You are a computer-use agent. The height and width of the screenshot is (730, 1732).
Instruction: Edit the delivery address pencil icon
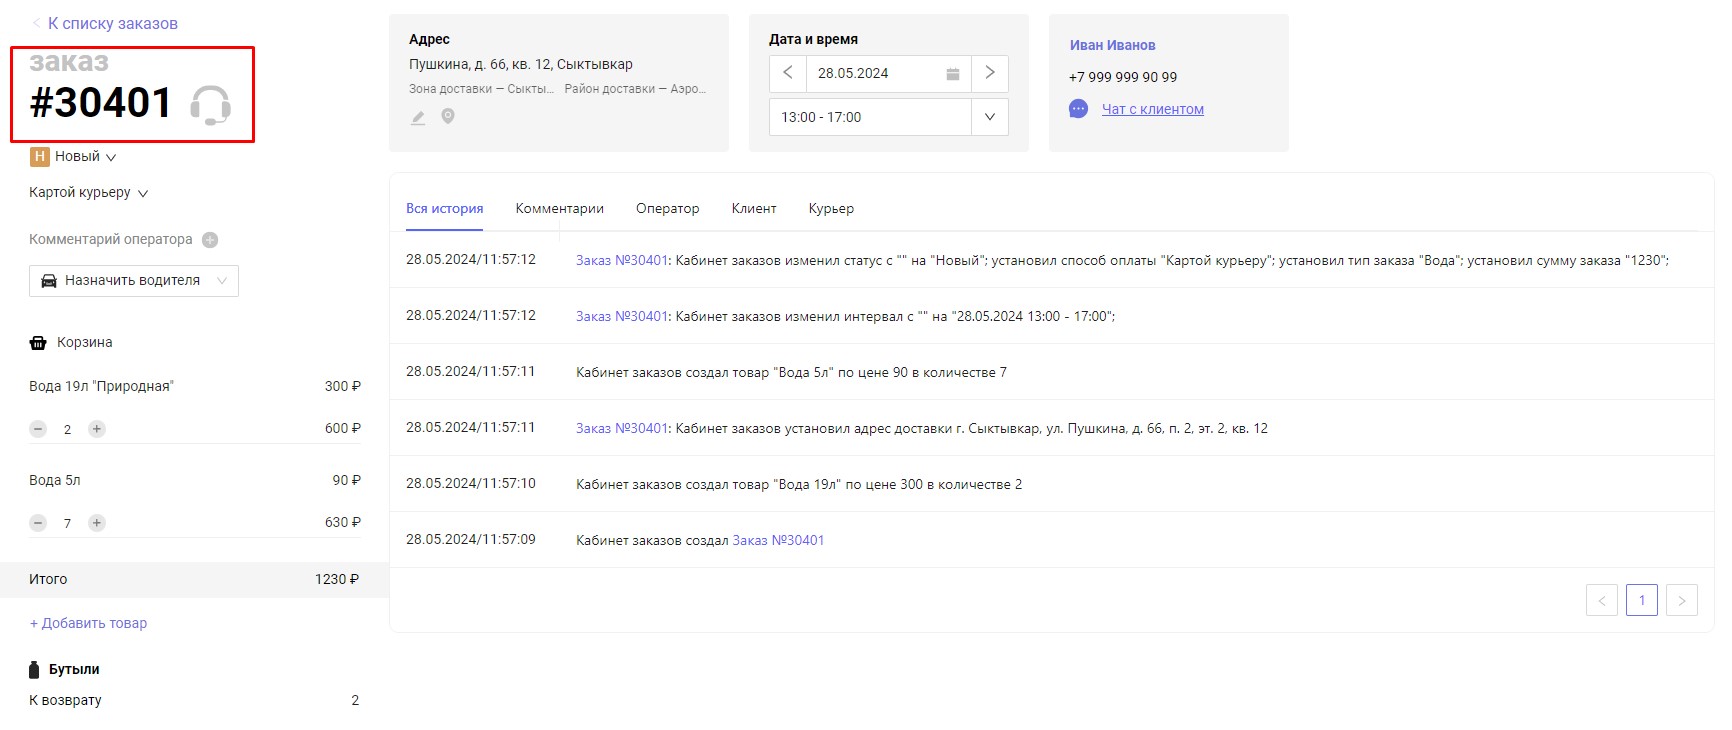pos(418,117)
